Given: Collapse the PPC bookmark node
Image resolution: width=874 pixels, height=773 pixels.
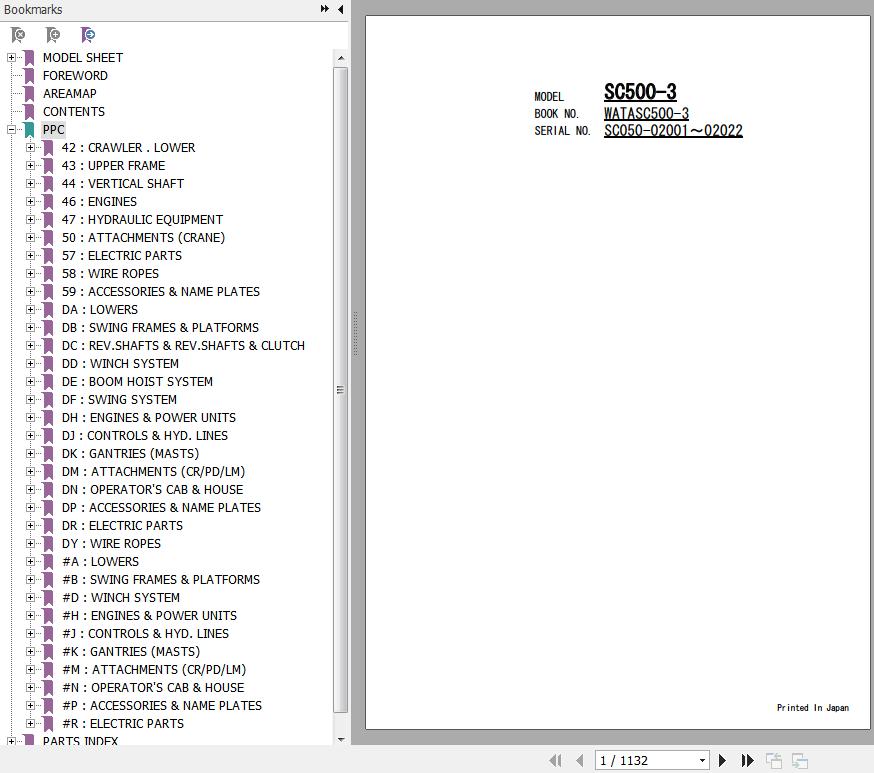Looking at the screenshot, I should click(x=11, y=129).
